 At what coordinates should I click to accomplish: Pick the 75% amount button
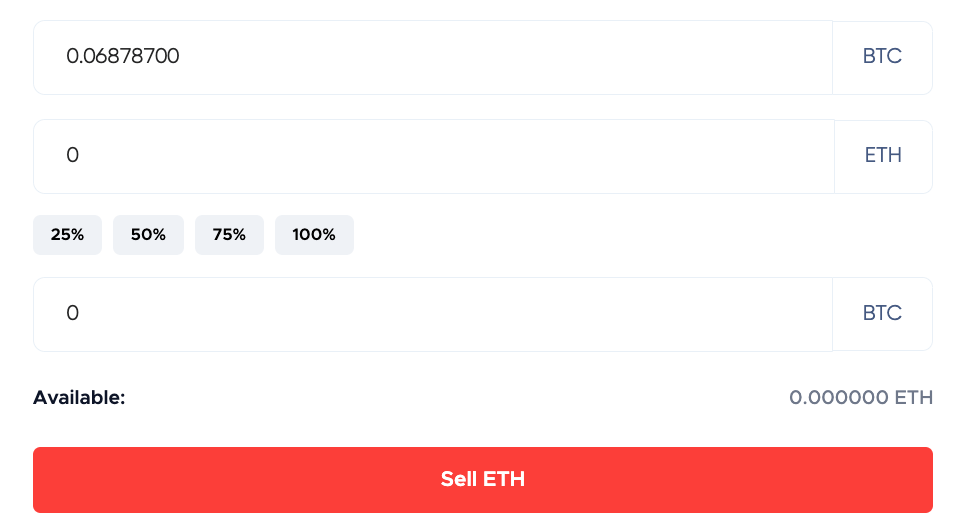point(229,235)
